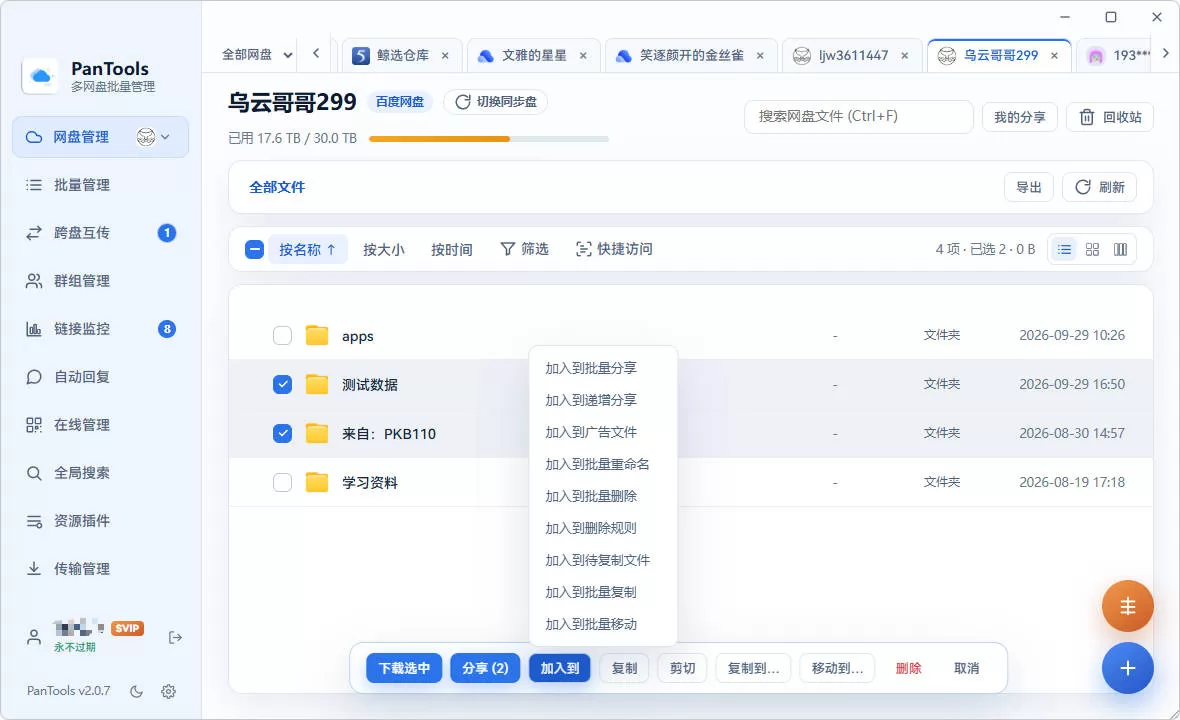Open 批量管理 sidebar item
Viewport: 1180px width, 720px height.
coord(101,185)
